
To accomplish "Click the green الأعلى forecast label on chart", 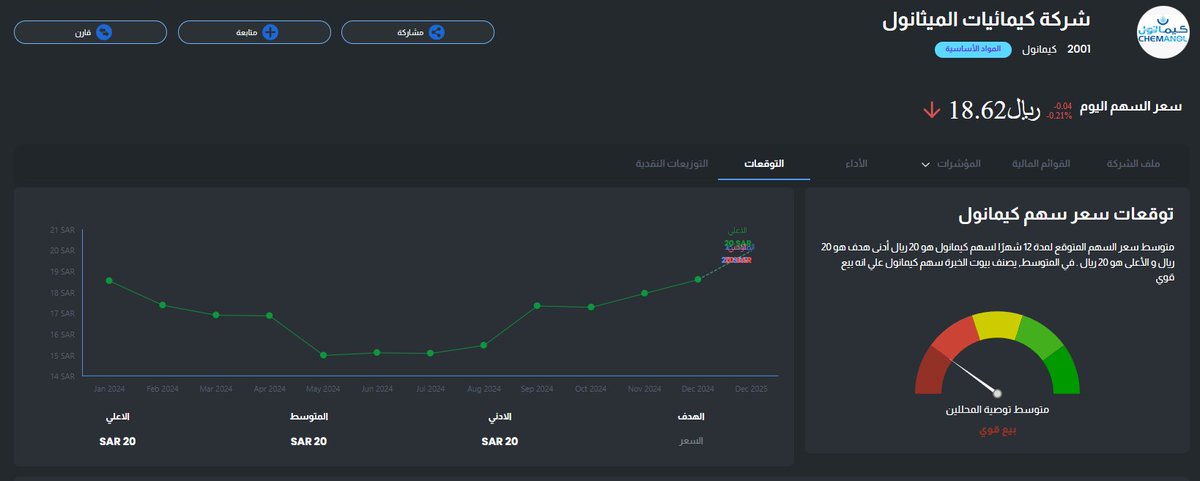I will (x=739, y=232).
